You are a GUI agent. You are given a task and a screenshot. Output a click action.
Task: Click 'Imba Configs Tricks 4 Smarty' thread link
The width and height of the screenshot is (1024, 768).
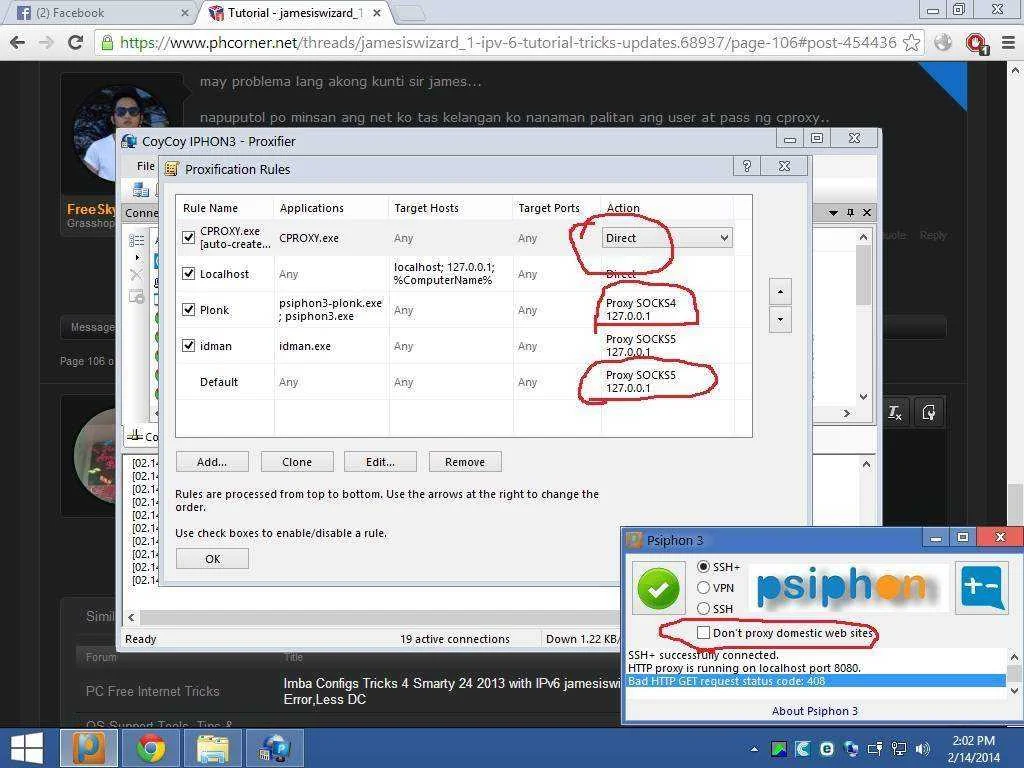click(452, 691)
